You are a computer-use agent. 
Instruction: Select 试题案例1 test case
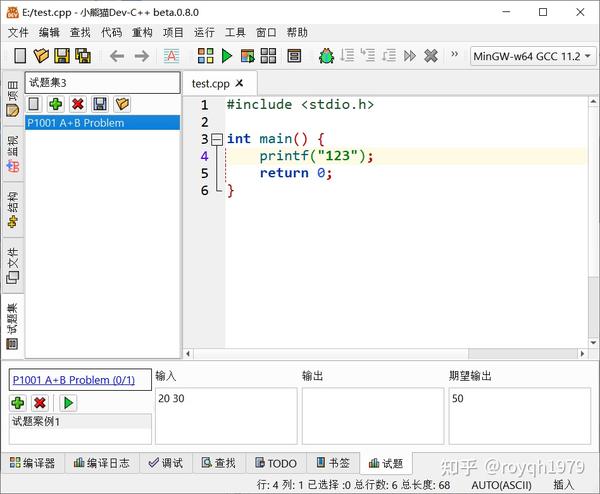(x=80, y=421)
